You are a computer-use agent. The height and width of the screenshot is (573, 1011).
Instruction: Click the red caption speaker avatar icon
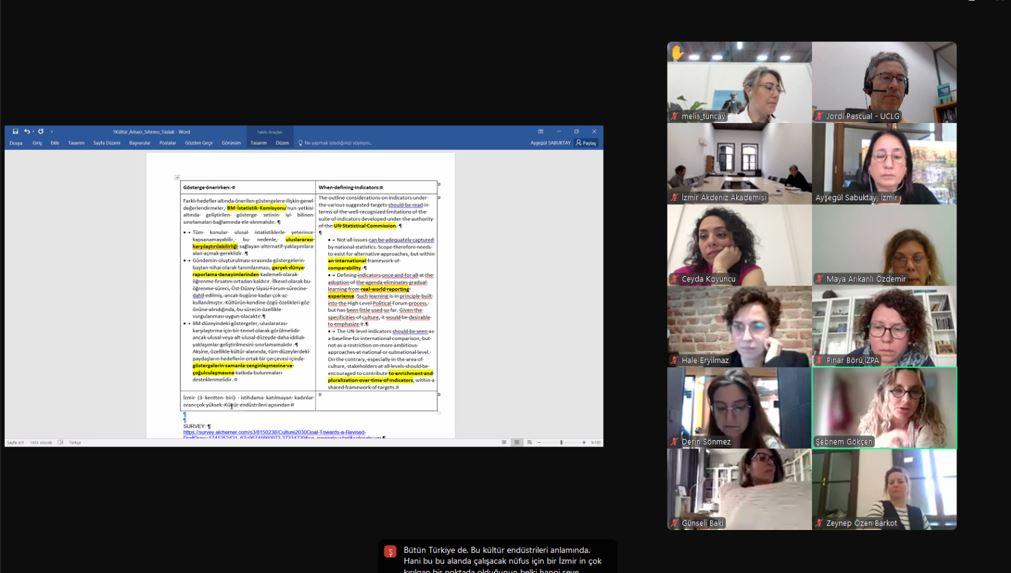(390, 552)
